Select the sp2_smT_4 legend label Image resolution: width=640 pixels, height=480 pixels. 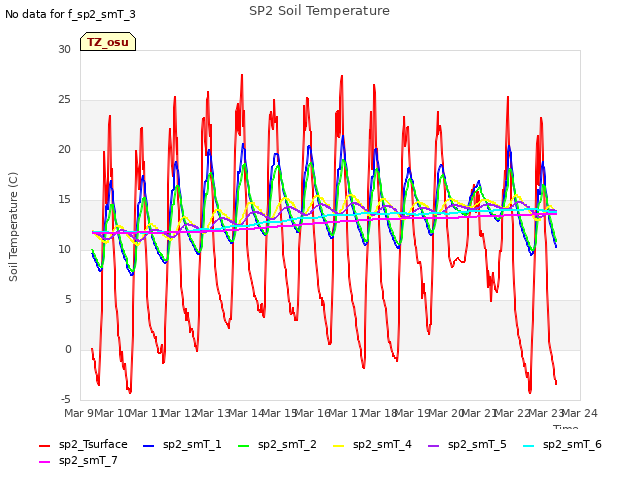click(382, 444)
